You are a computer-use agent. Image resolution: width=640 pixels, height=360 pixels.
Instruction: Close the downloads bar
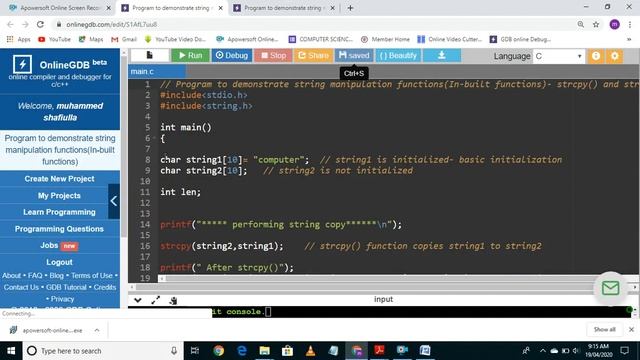point(631,329)
